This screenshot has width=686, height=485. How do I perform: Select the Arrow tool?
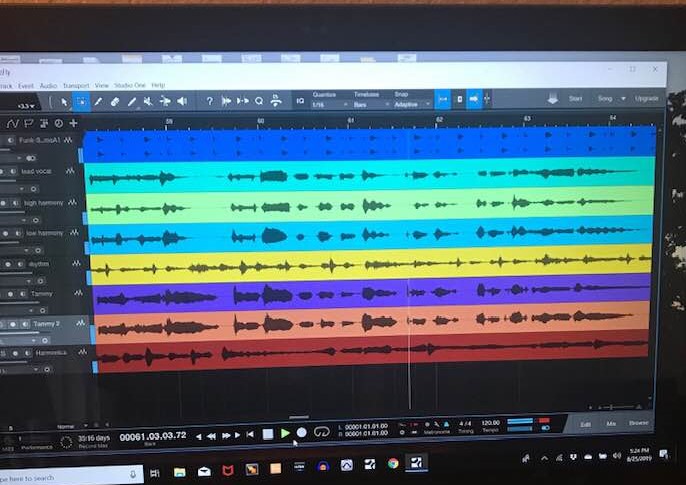tap(64, 102)
